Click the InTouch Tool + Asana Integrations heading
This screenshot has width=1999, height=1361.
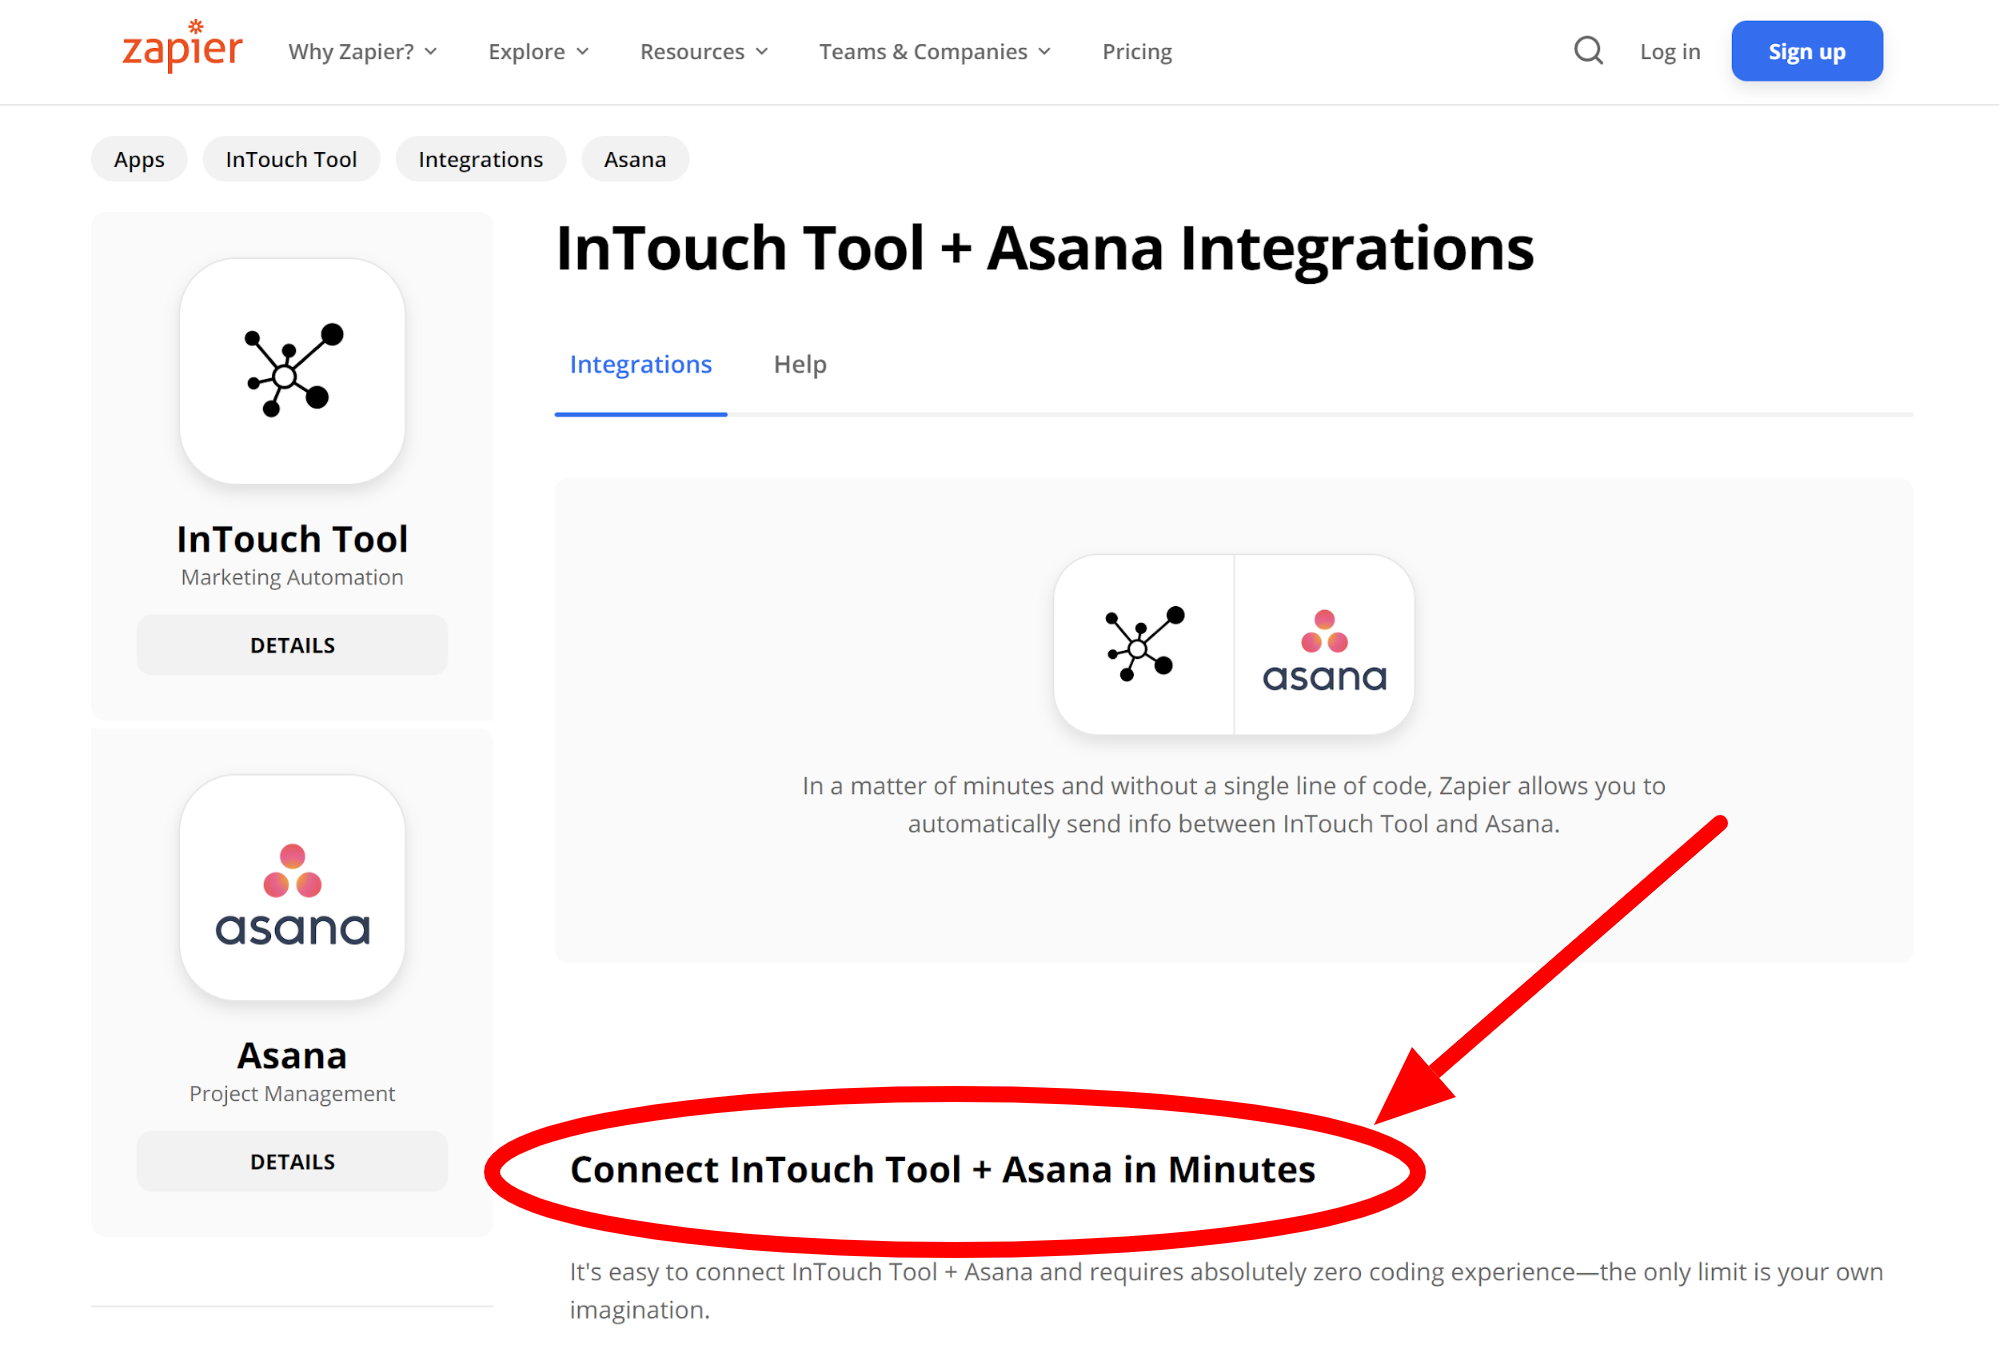[1044, 247]
